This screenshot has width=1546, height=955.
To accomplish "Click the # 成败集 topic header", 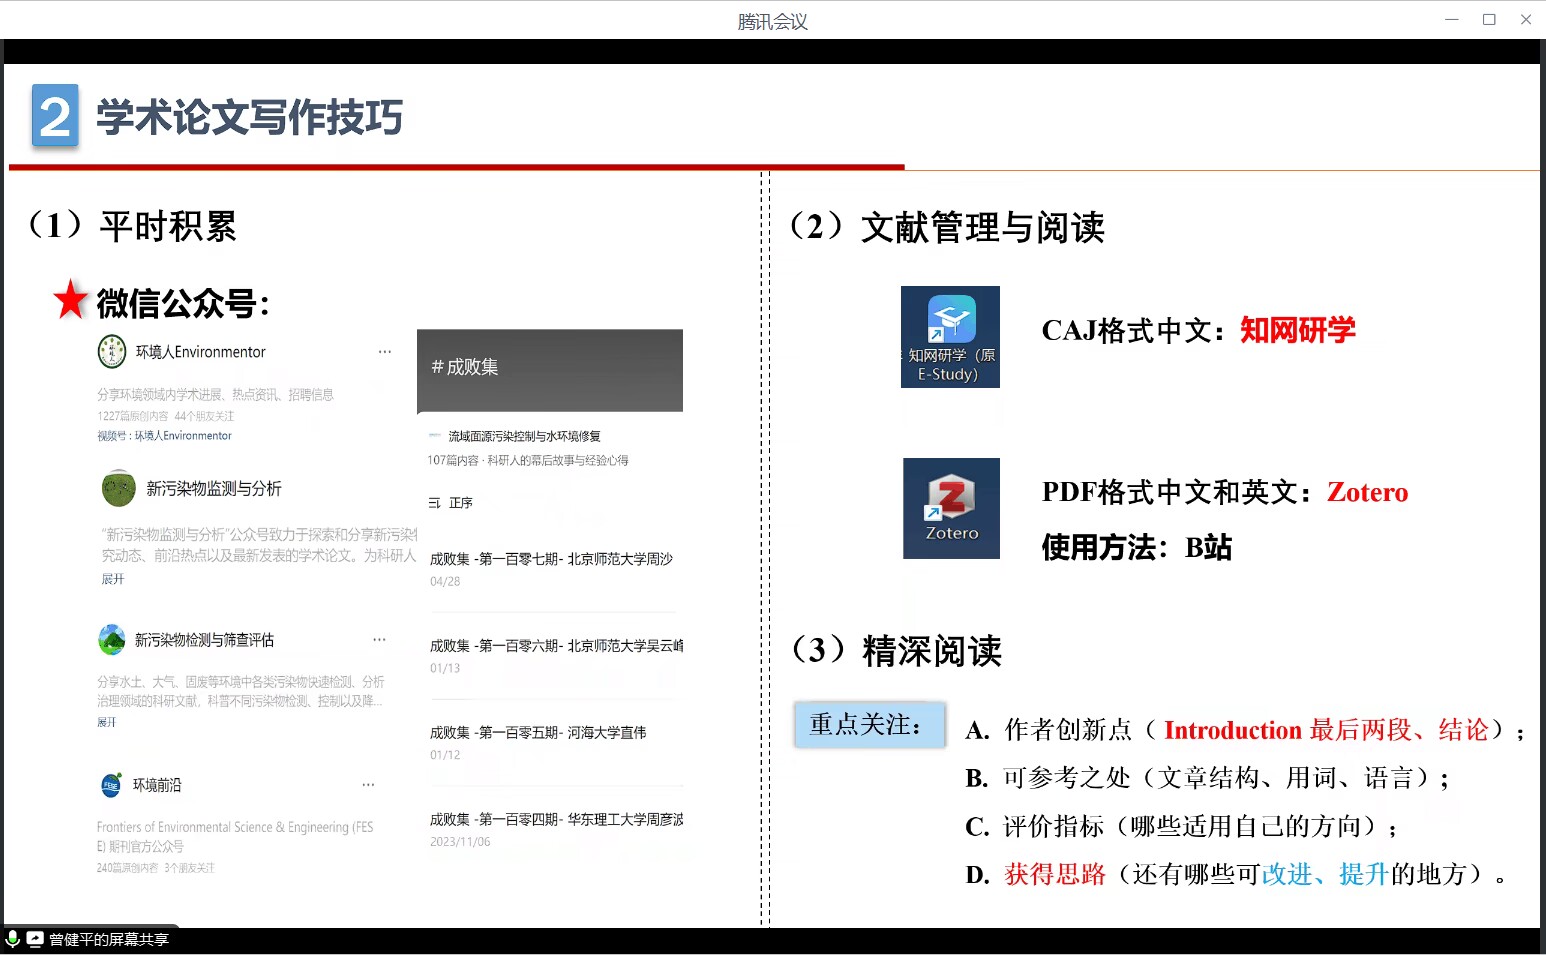I will pyautogui.click(x=465, y=367).
